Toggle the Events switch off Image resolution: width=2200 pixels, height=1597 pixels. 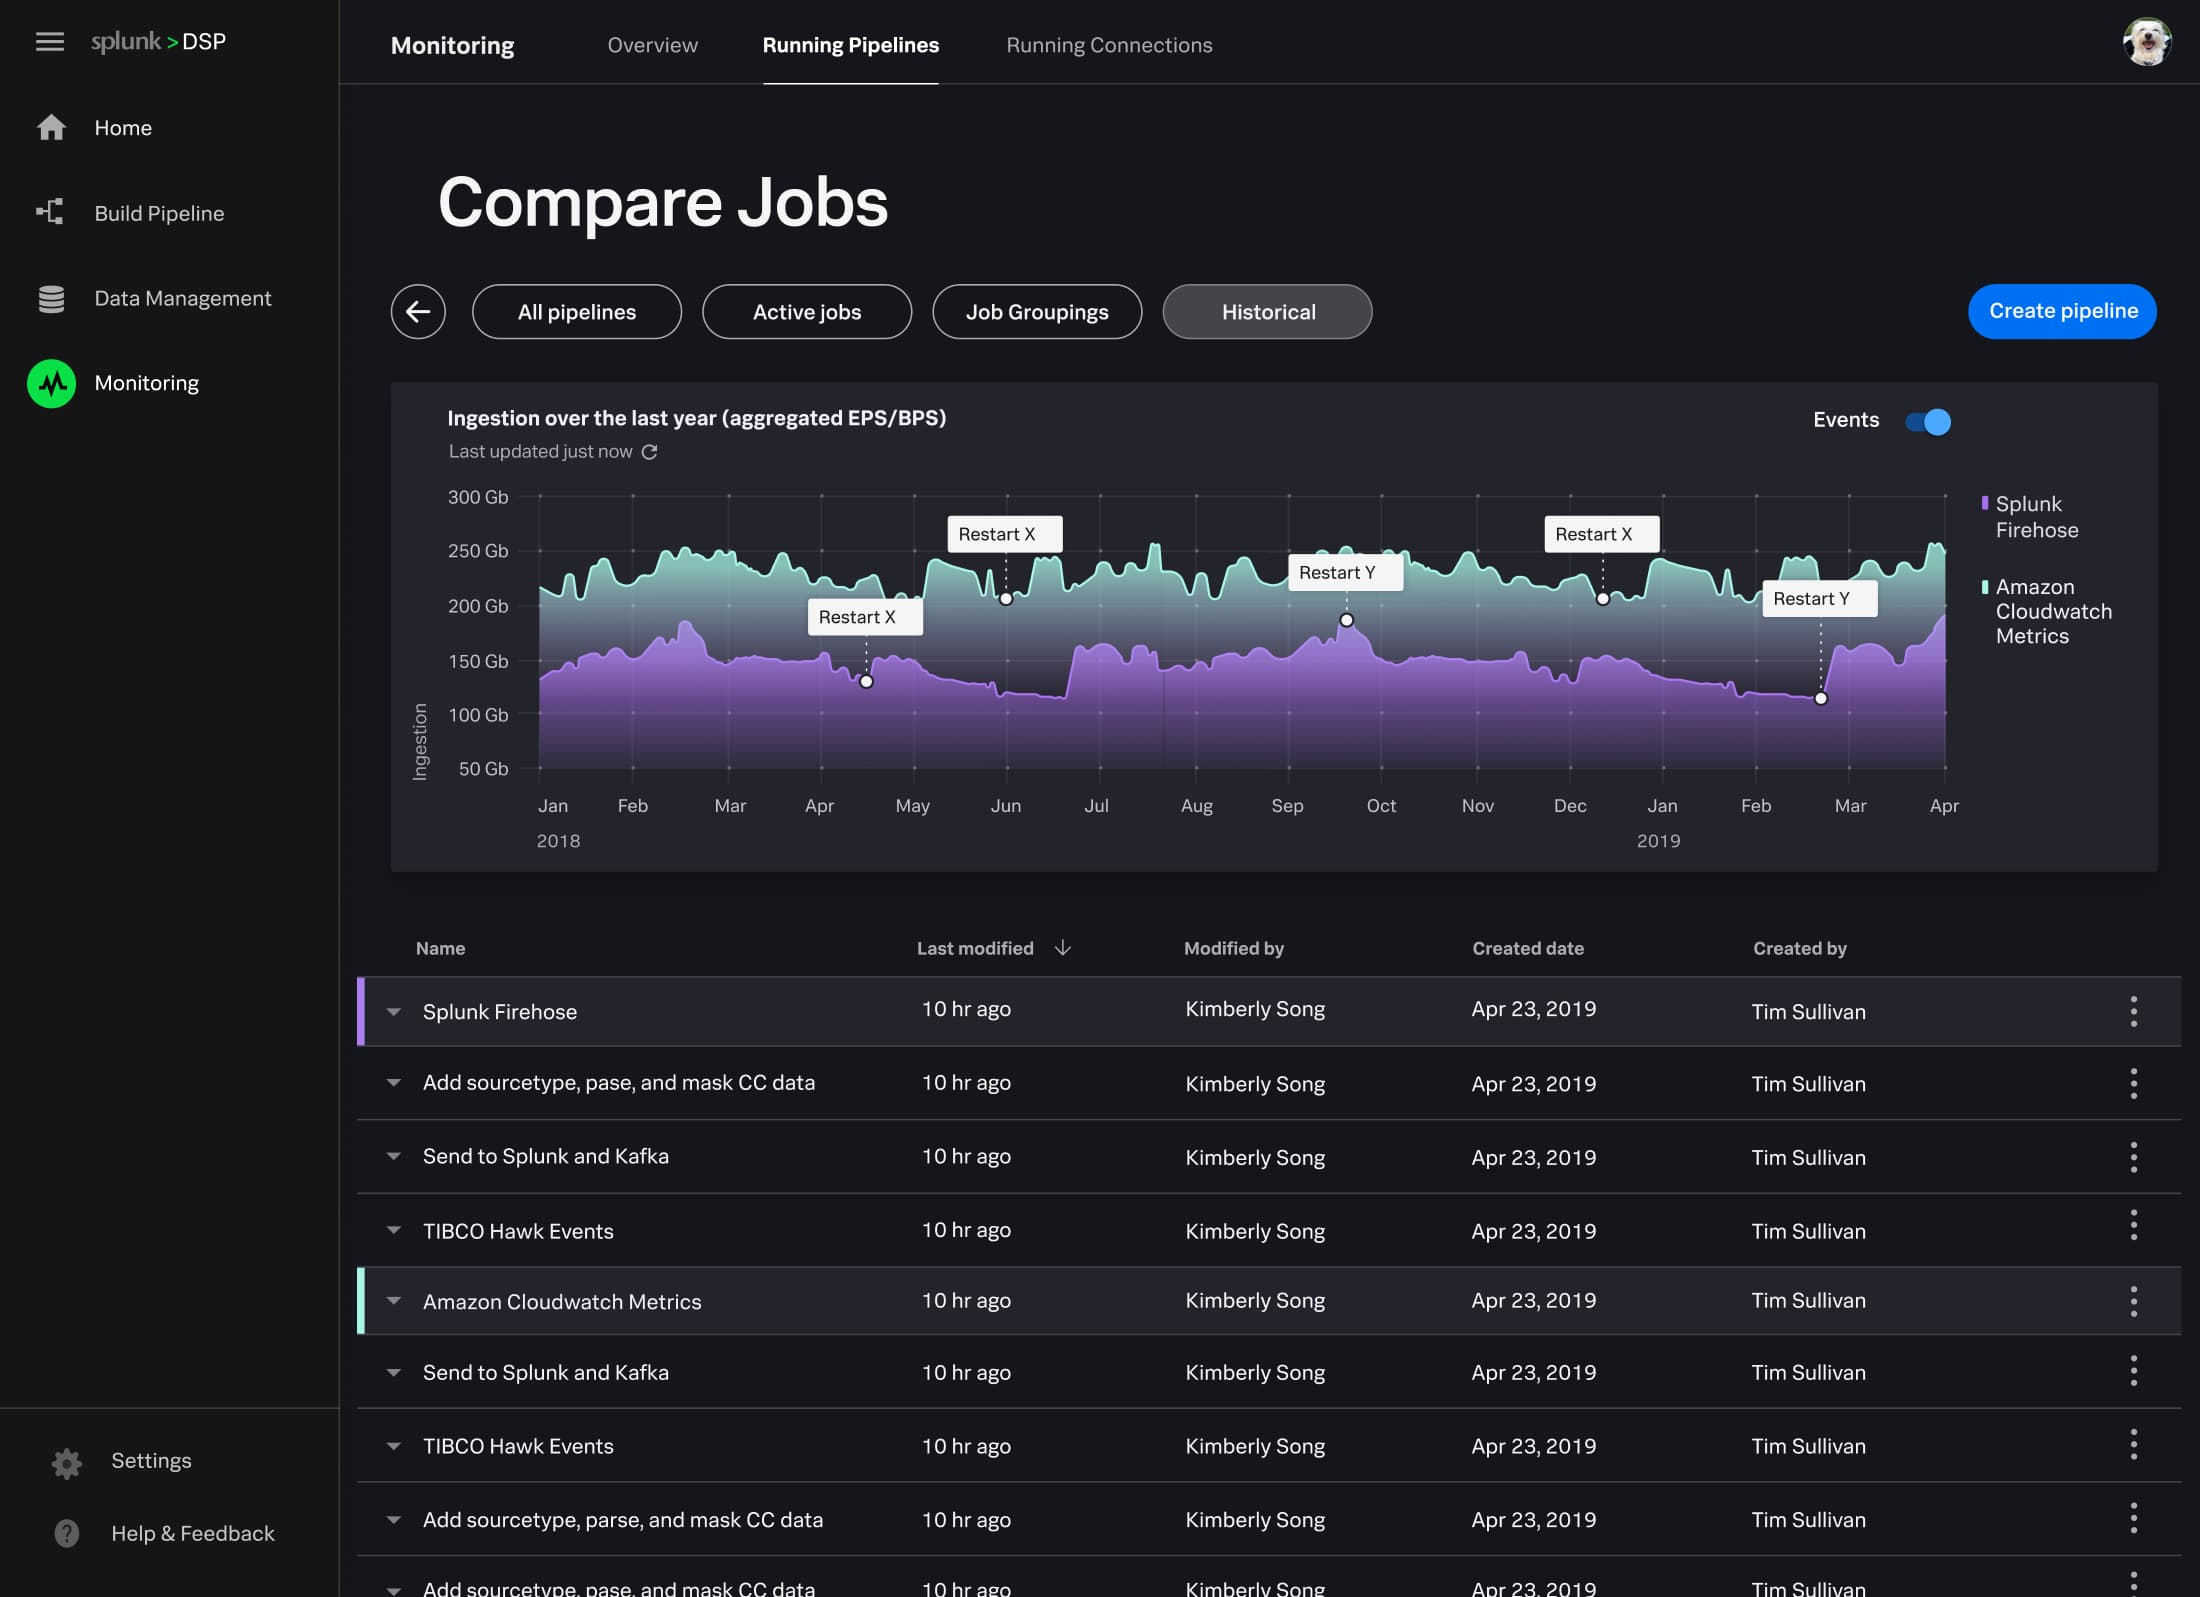[1927, 422]
